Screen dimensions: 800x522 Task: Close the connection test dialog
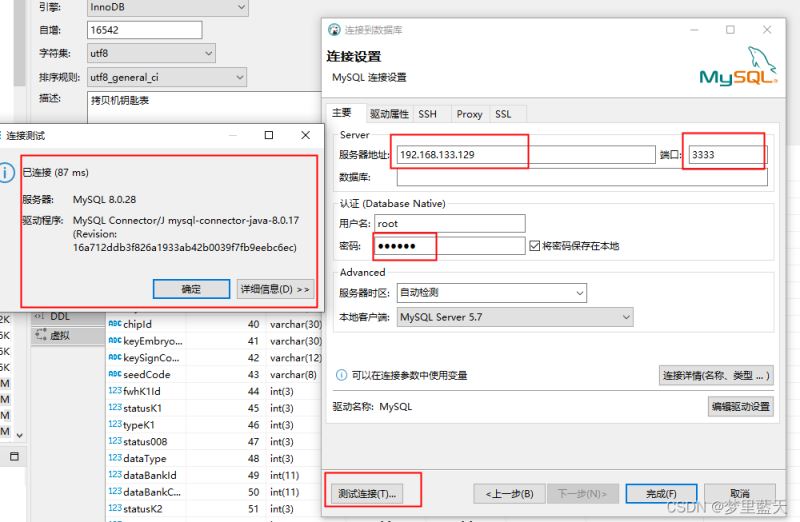pos(306,135)
